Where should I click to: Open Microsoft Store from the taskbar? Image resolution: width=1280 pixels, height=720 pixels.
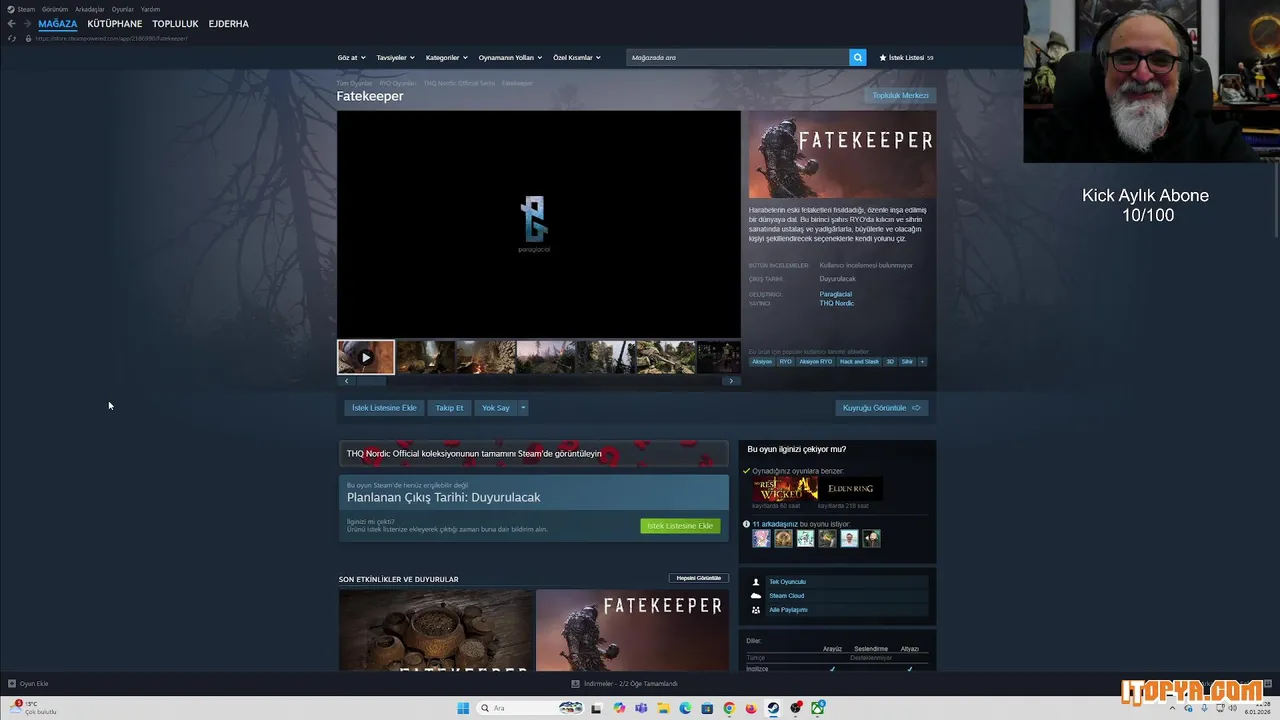point(707,708)
